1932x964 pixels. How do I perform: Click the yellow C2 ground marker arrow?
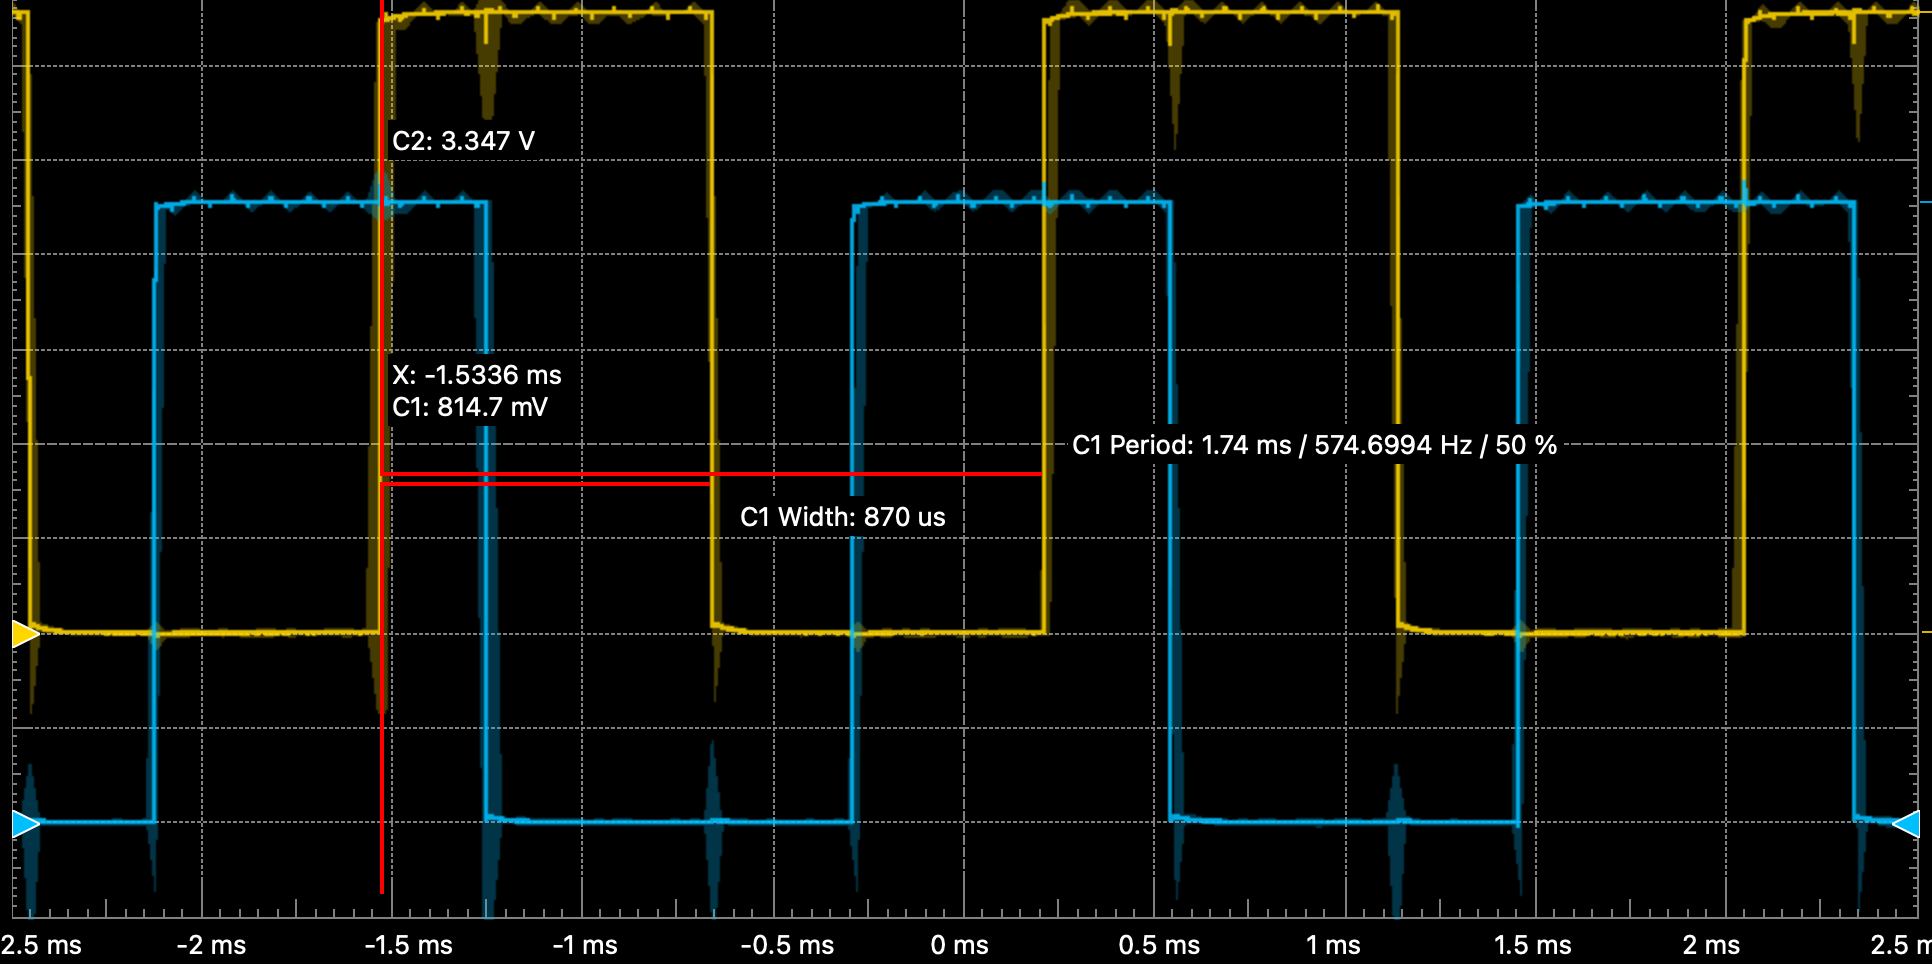point(25,634)
